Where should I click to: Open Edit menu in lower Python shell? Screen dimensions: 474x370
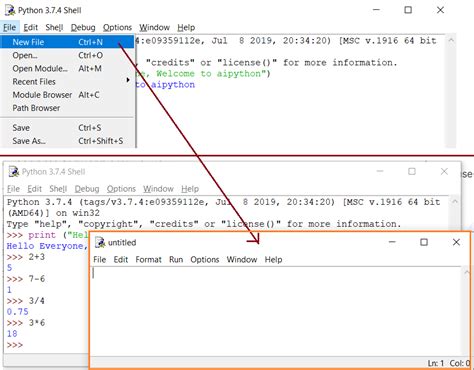35,189
